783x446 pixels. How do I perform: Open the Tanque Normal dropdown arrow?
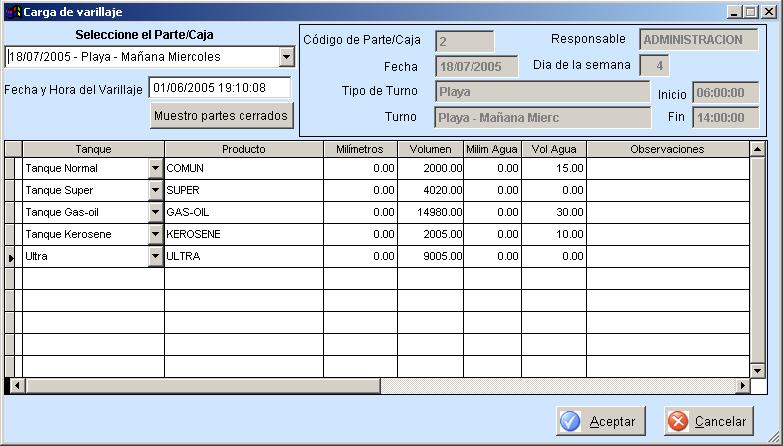(x=155, y=169)
